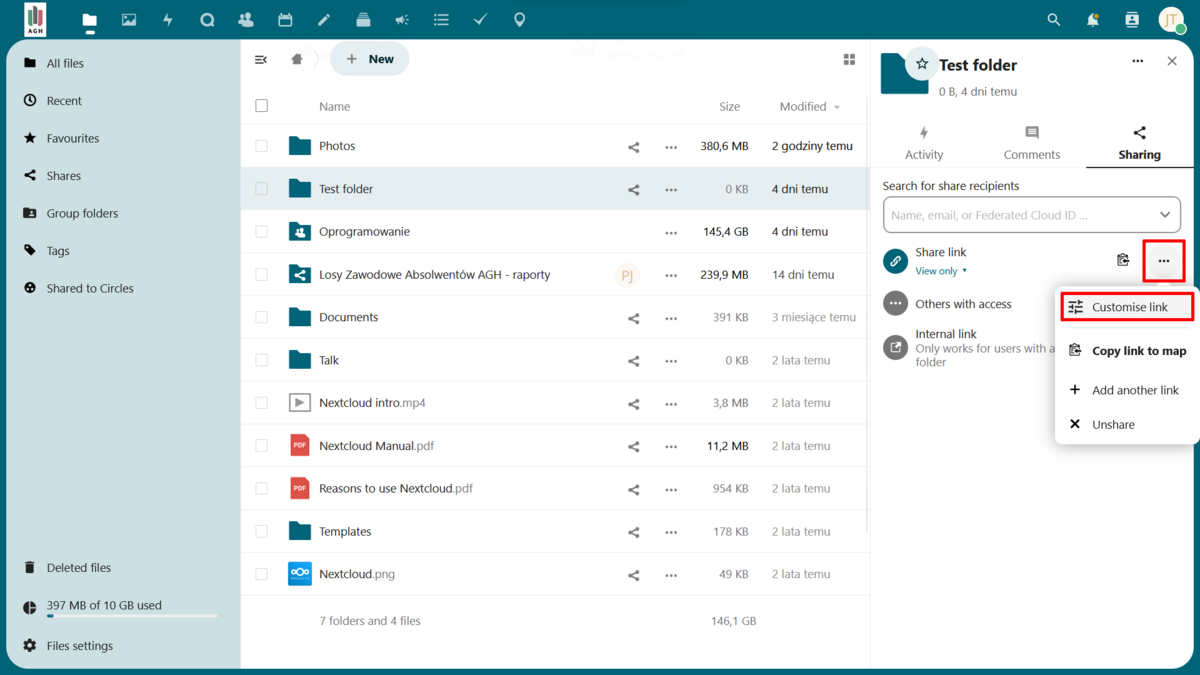Switch to the Comments tab
Screen dimensions: 1200x675
pos(1031,143)
